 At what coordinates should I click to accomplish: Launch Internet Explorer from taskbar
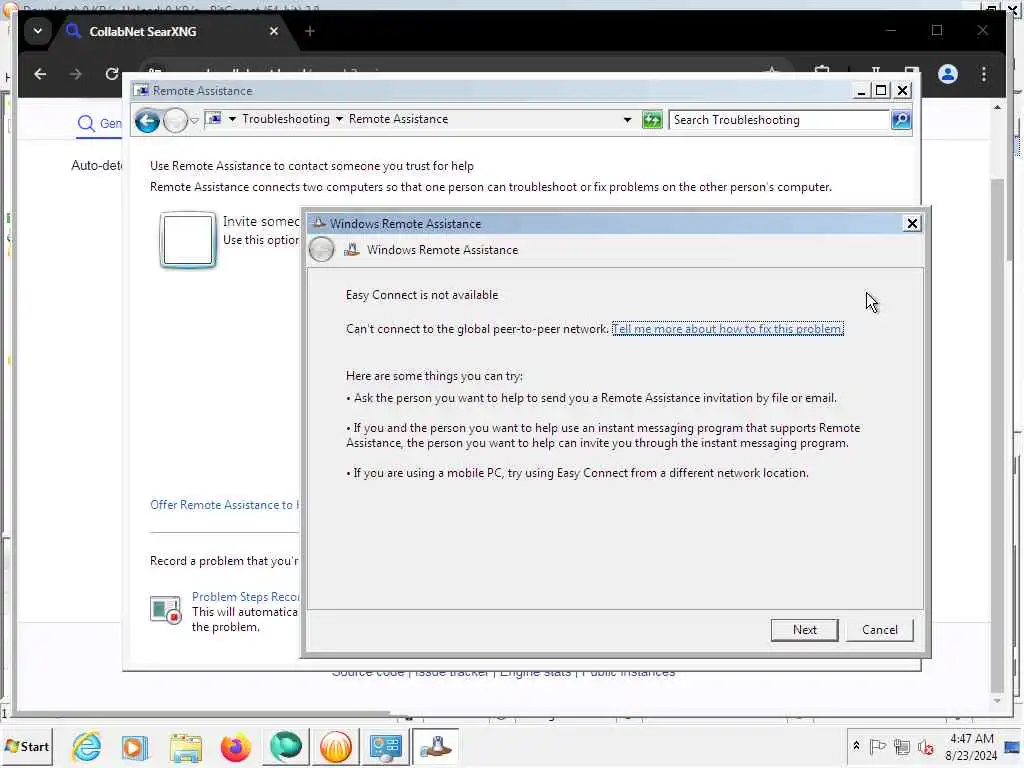pos(86,746)
